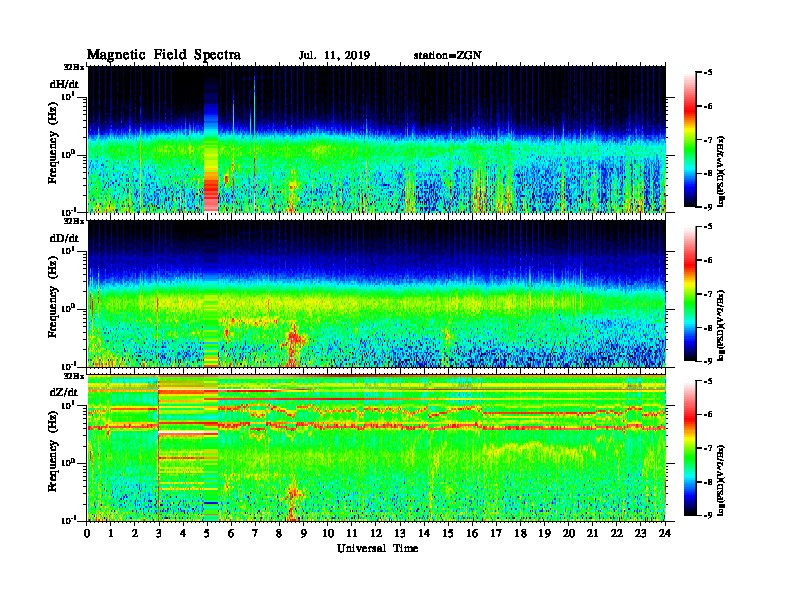Click hour '20' on the time axis
The image size is (792, 612).
(569, 533)
